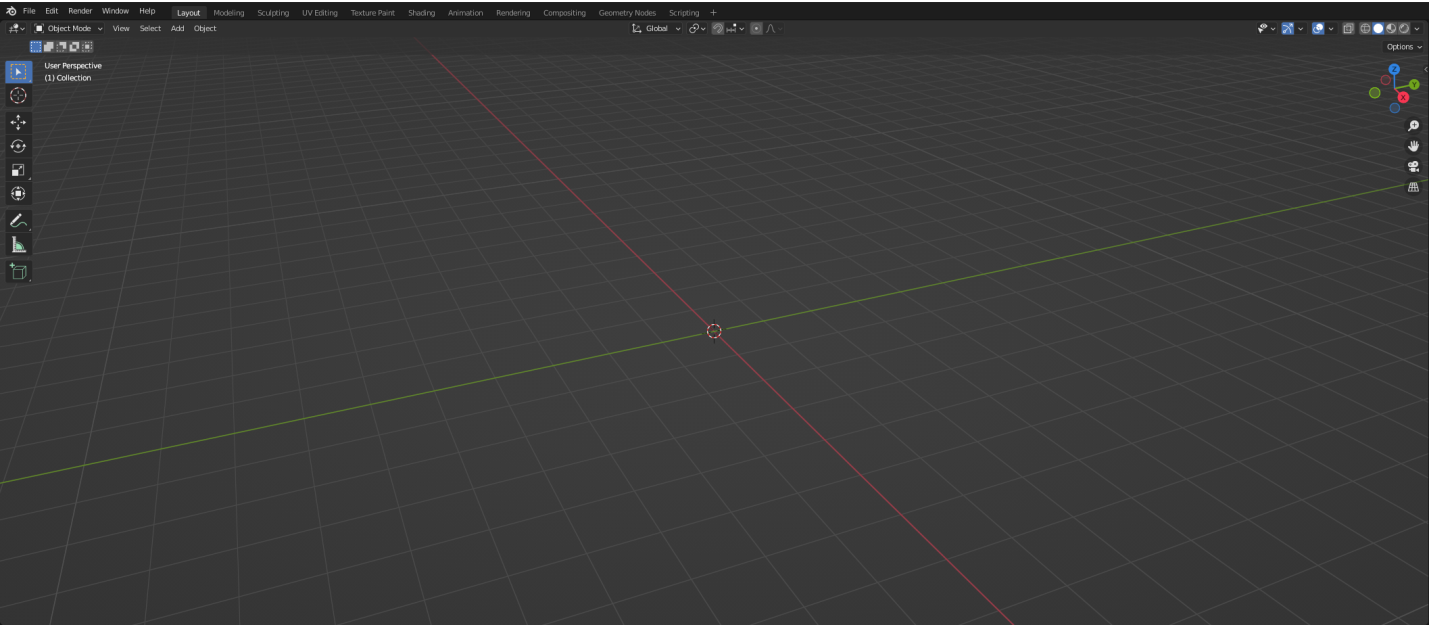Switch to the Scripting workspace tab

684,13
